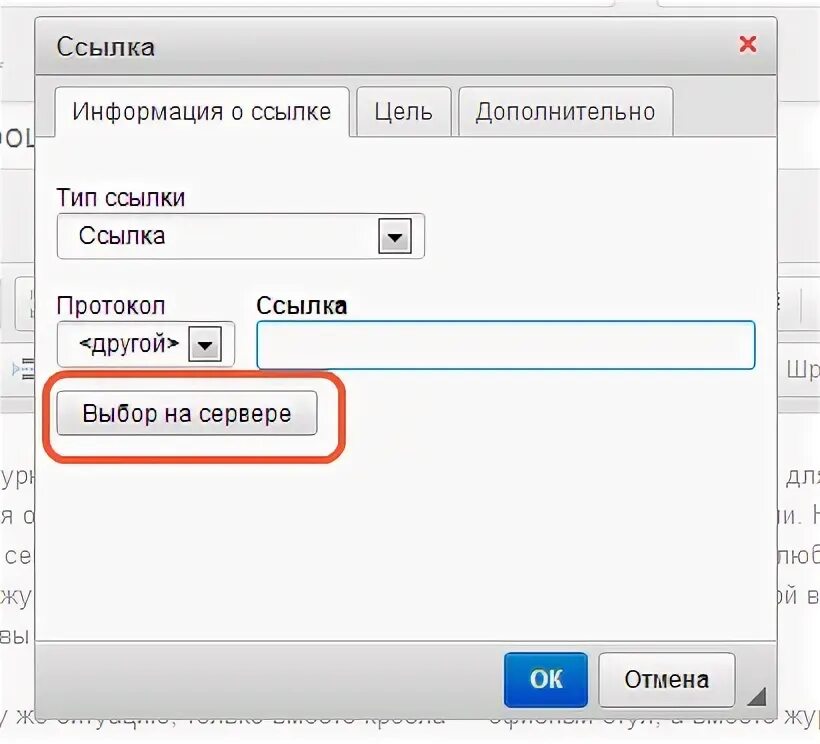
Task: Focus the Ссылка URL input field
Action: pyautogui.click(x=506, y=345)
